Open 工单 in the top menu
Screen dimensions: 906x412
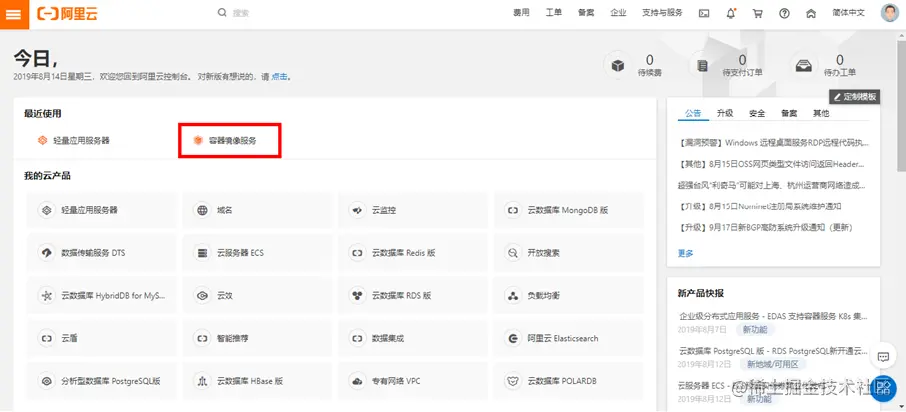coord(554,13)
